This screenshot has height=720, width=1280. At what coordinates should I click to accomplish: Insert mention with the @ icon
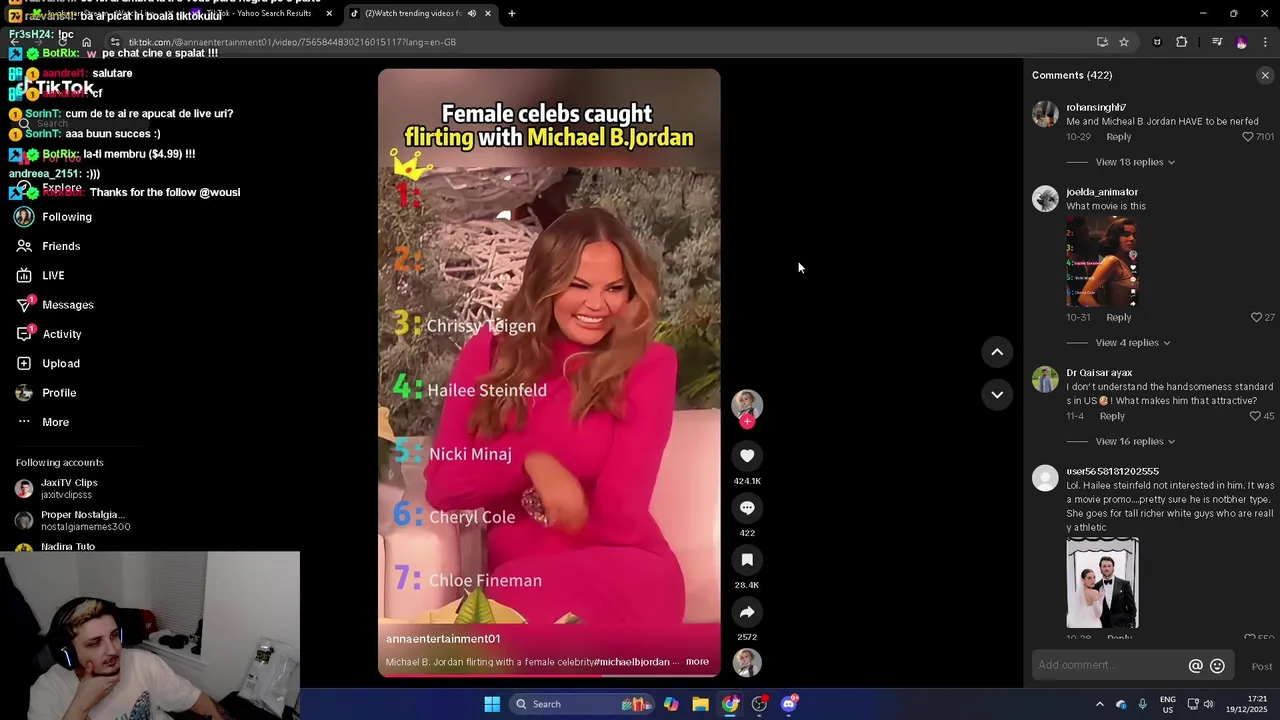pyautogui.click(x=1195, y=666)
